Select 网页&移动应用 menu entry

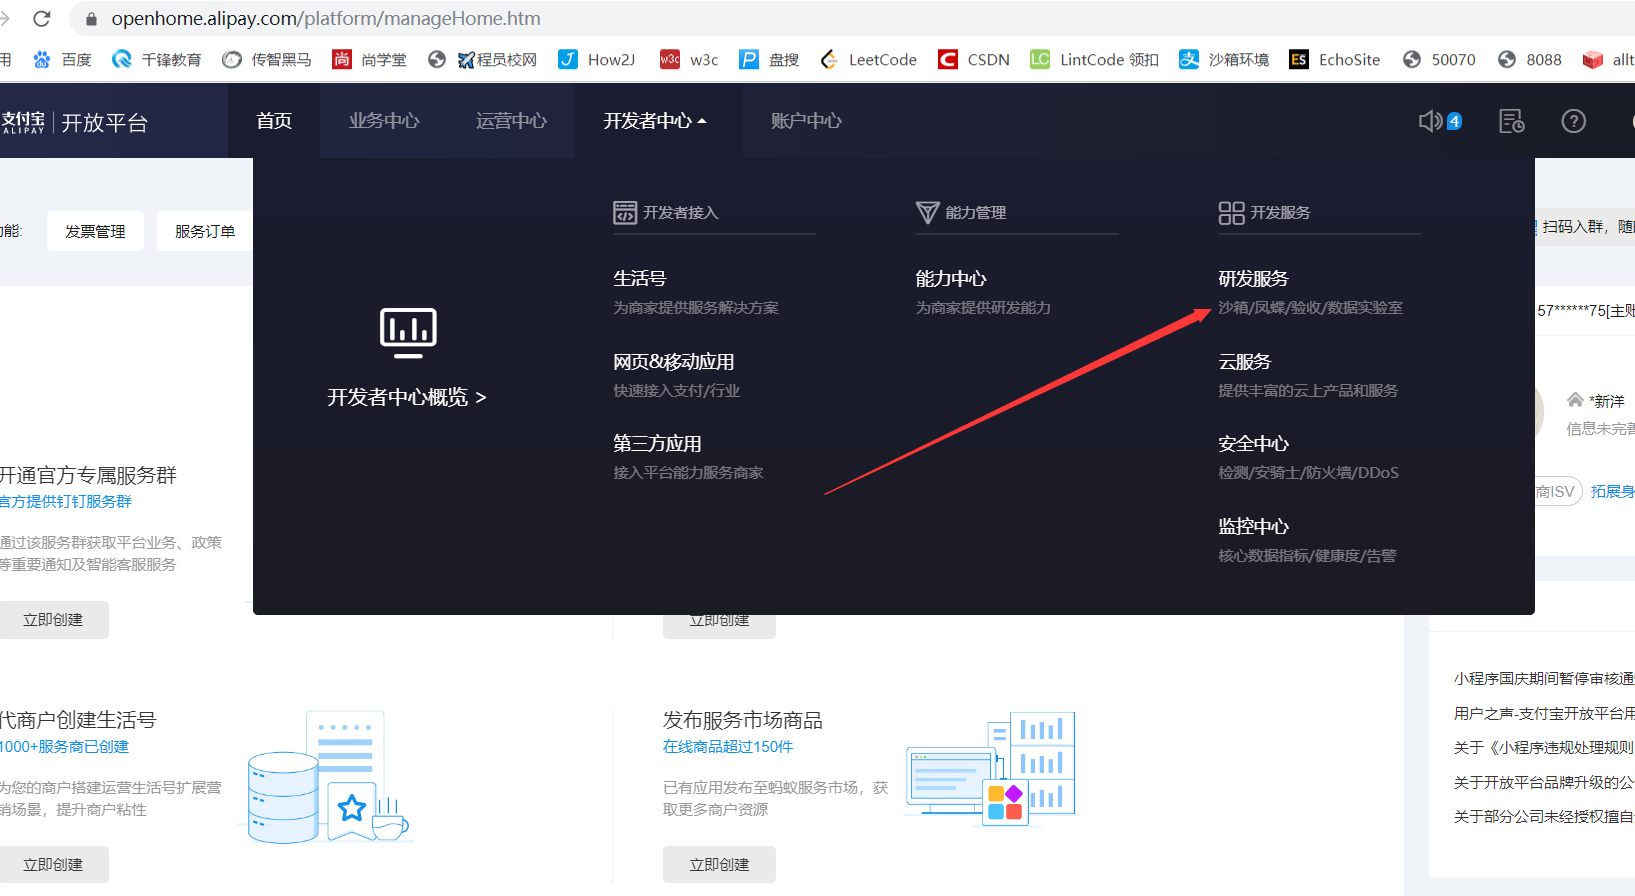pyautogui.click(x=674, y=361)
